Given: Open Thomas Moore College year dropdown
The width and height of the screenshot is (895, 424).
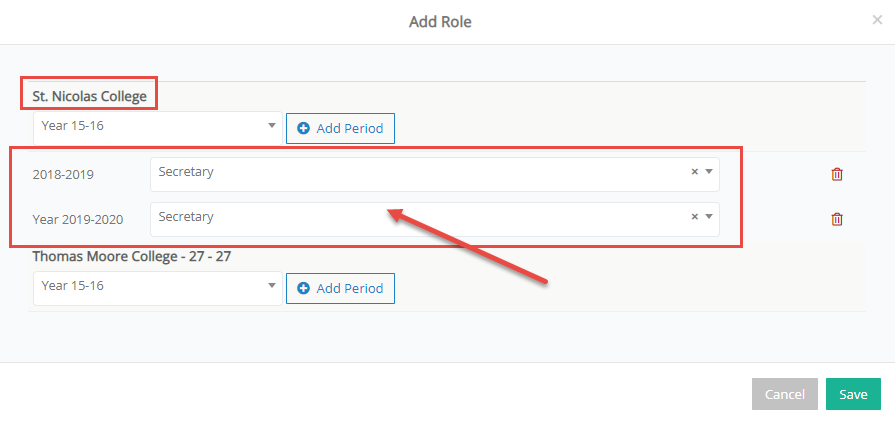Looking at the screenshot, I should point(158,288).
